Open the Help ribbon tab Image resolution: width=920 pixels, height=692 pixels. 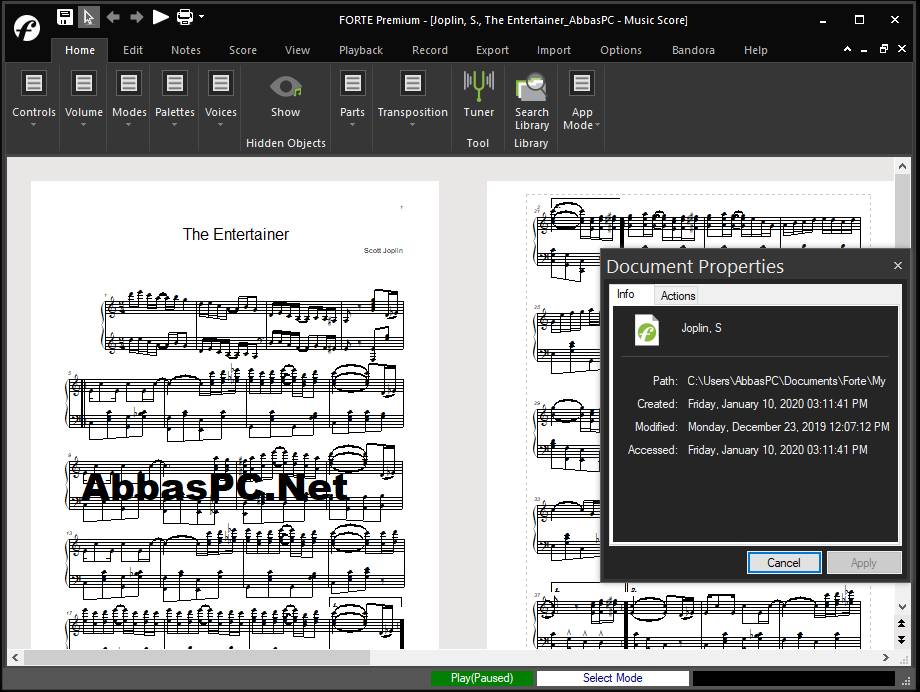pos(756,50)
